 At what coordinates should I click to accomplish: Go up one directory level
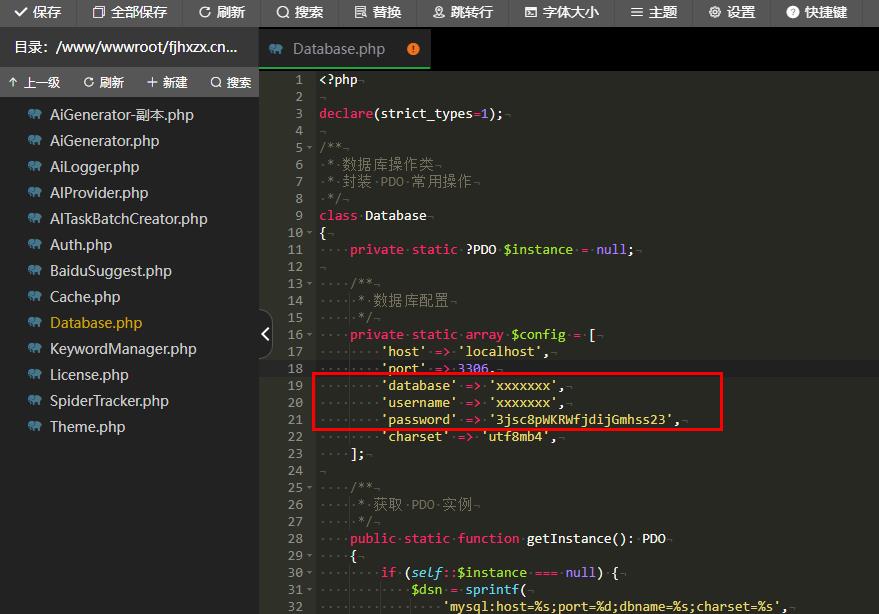[x=33, y=83]
